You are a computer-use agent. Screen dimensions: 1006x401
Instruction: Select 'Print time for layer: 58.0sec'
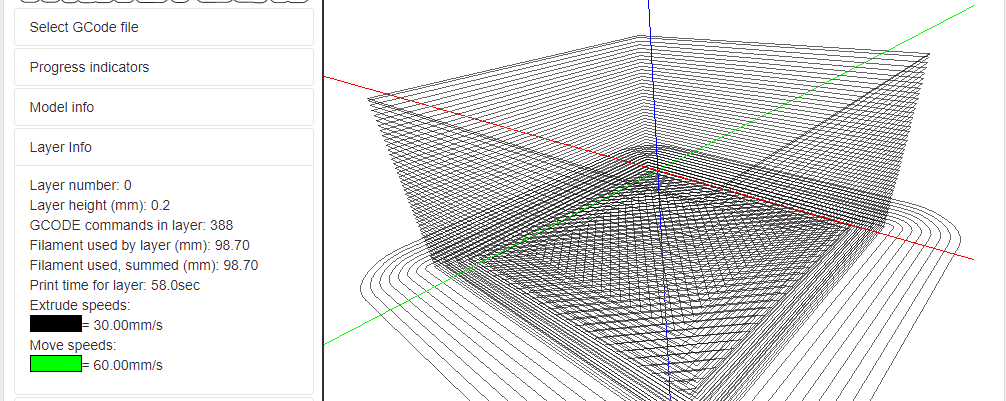pyautogui.click(x=115, y=285)
